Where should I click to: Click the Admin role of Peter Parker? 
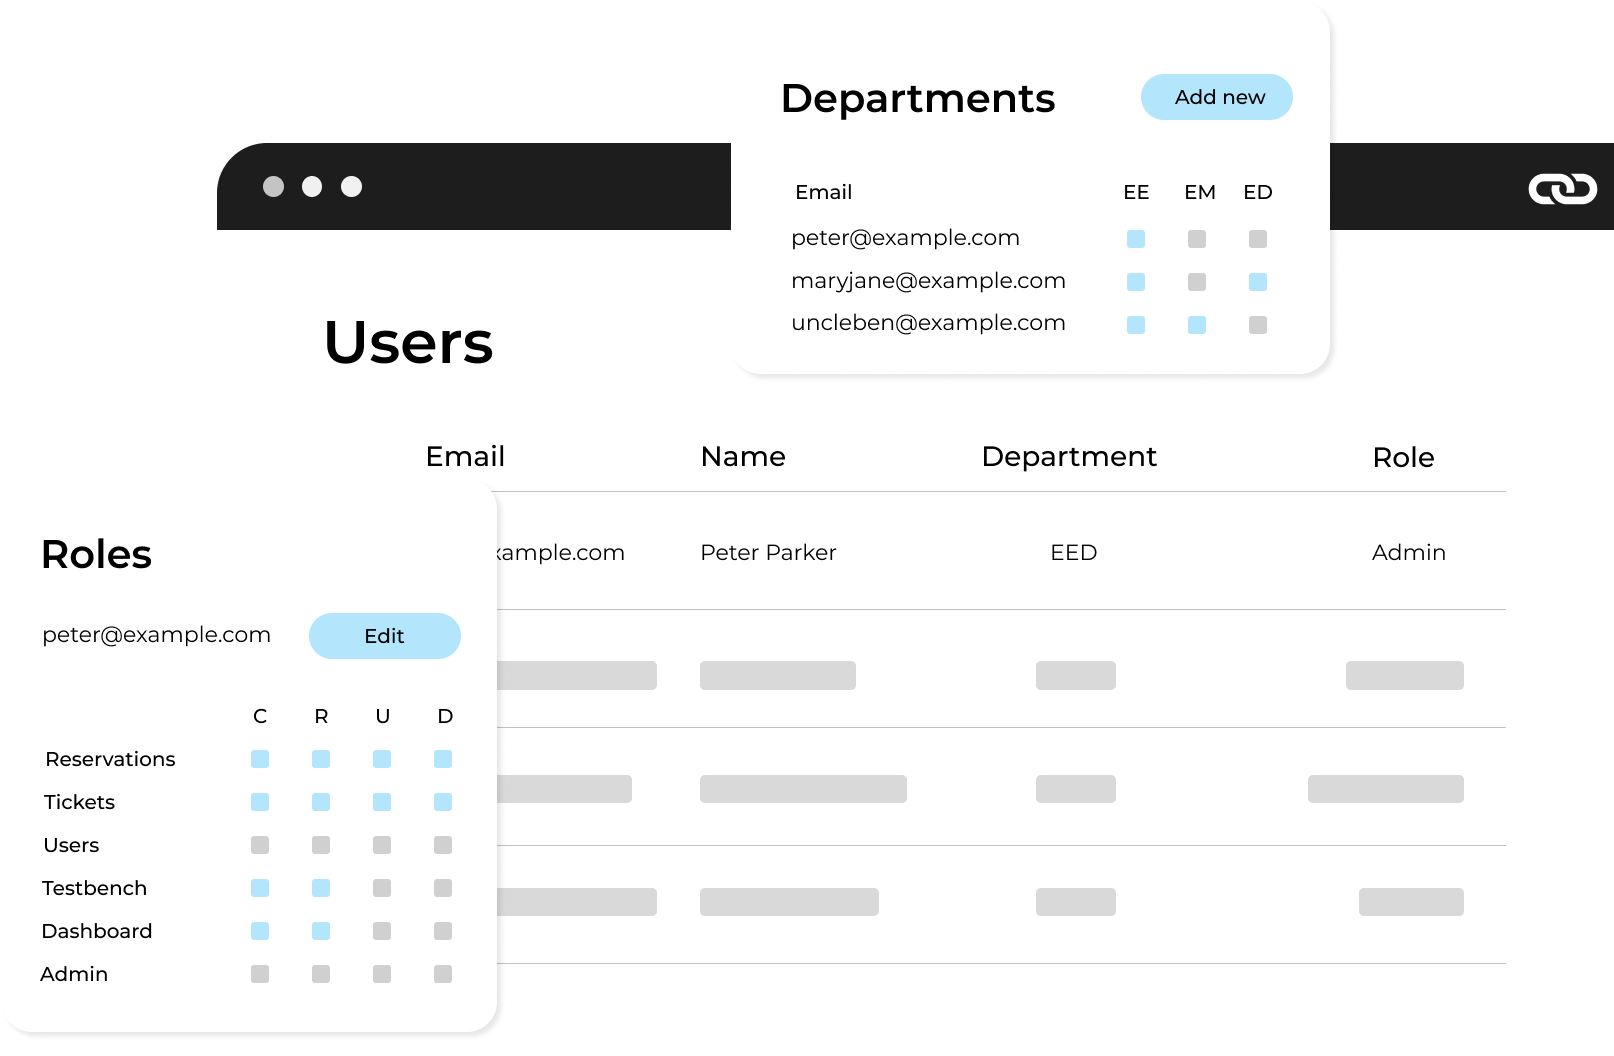click(x=1408, y=553)
